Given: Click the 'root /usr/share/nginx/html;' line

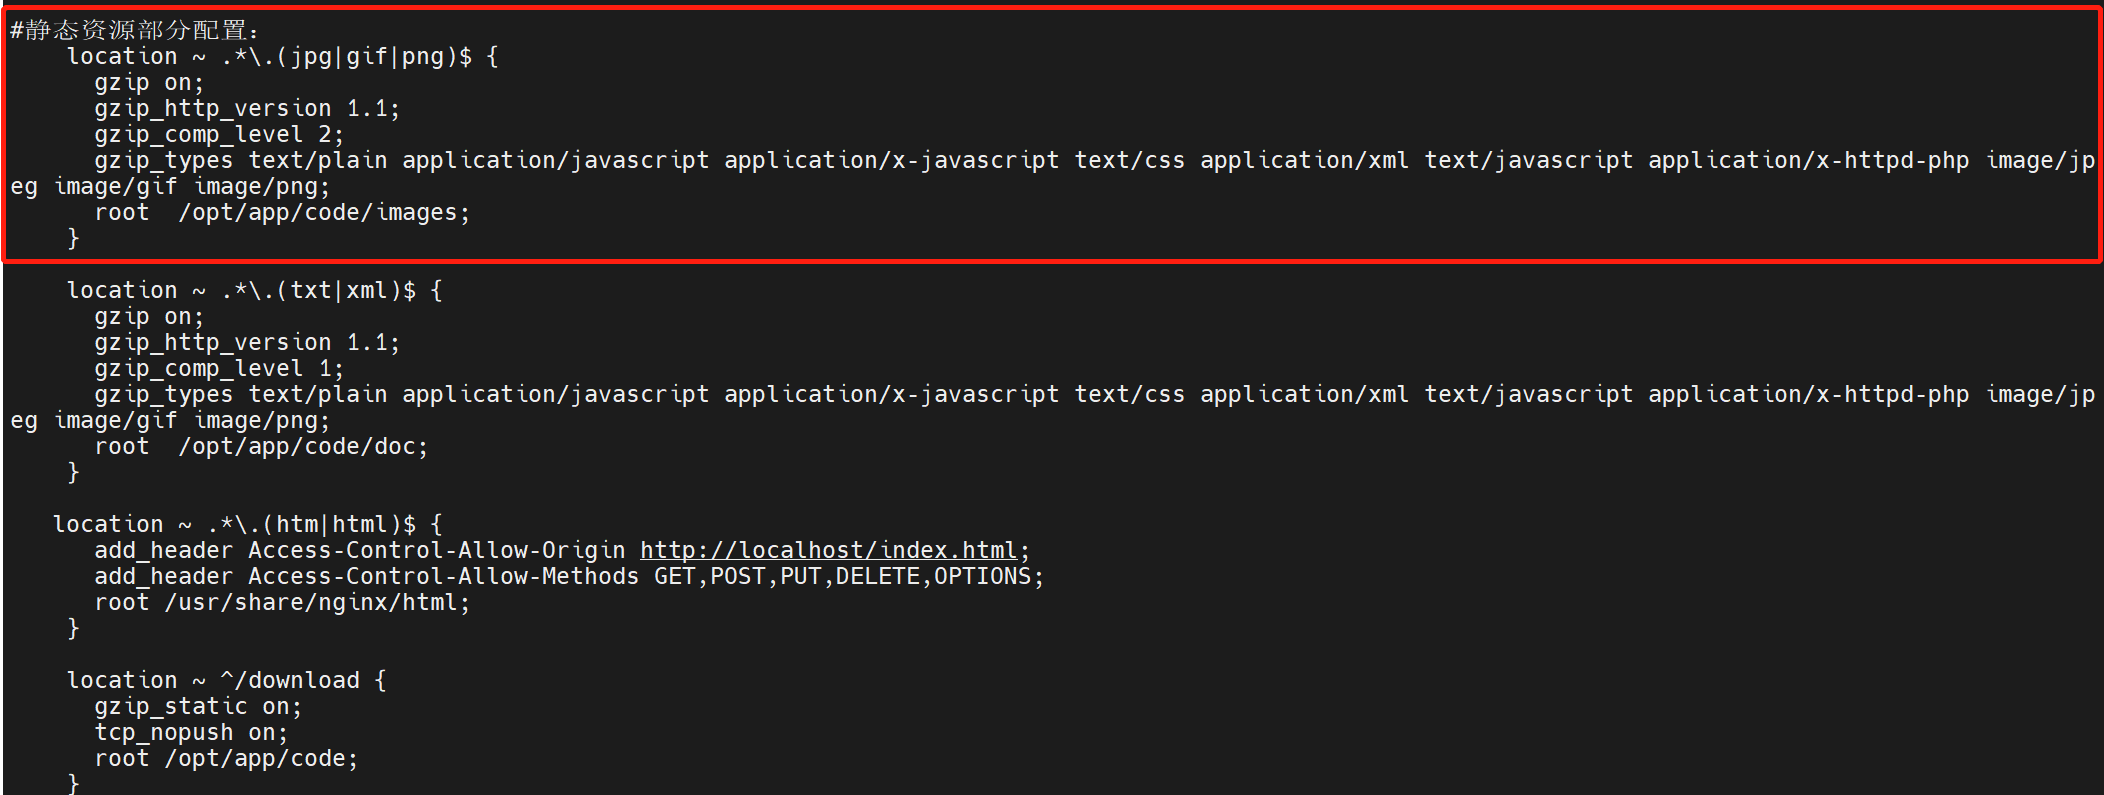Looking at the screenshot, I should click(282, 602).
